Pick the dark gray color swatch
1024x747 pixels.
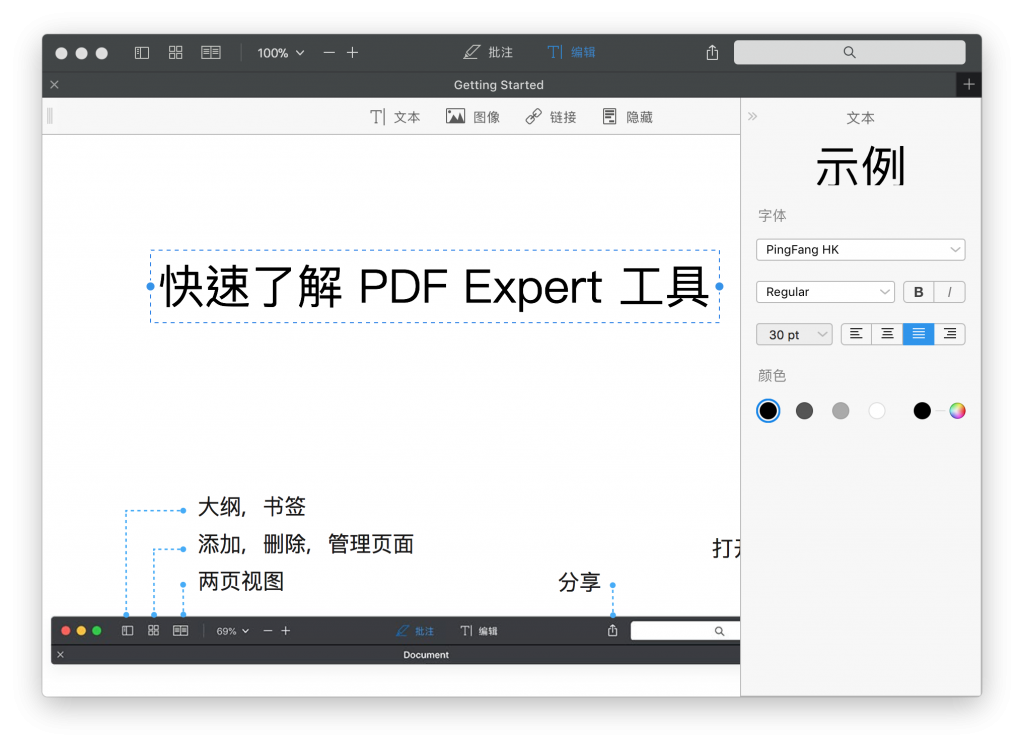(x=805, y=411)
